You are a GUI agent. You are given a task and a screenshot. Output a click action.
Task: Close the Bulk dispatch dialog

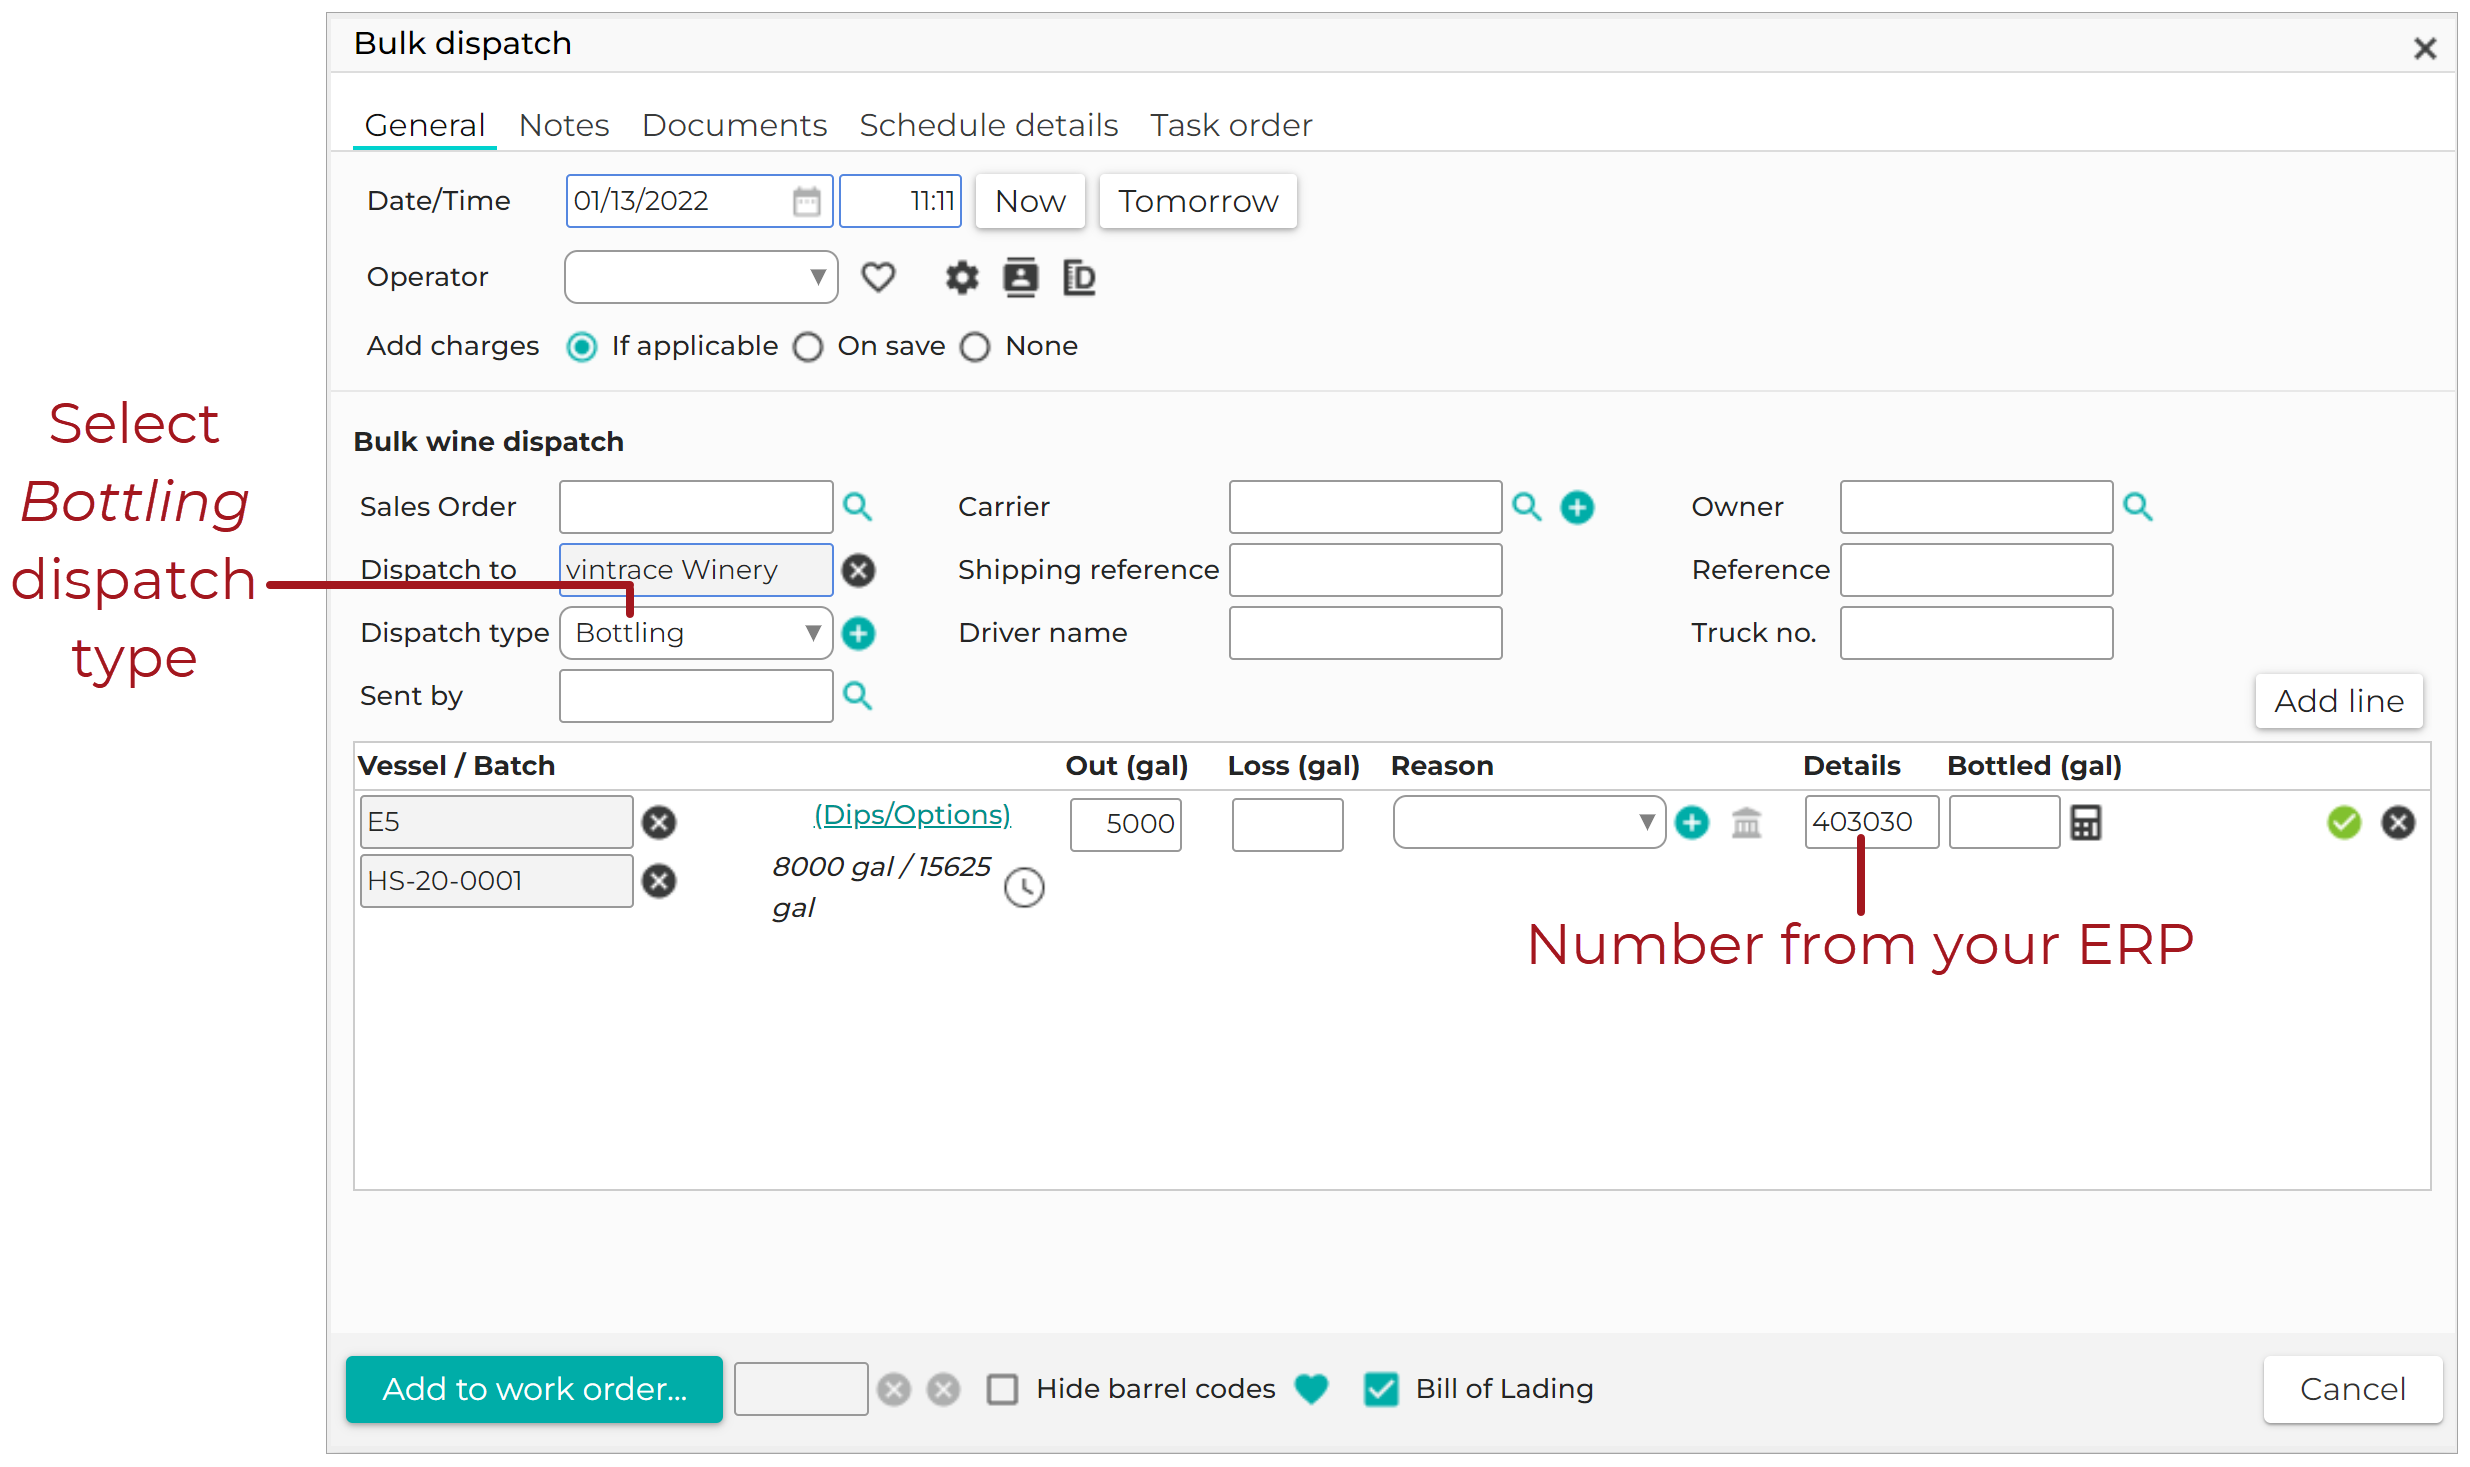2424,48
